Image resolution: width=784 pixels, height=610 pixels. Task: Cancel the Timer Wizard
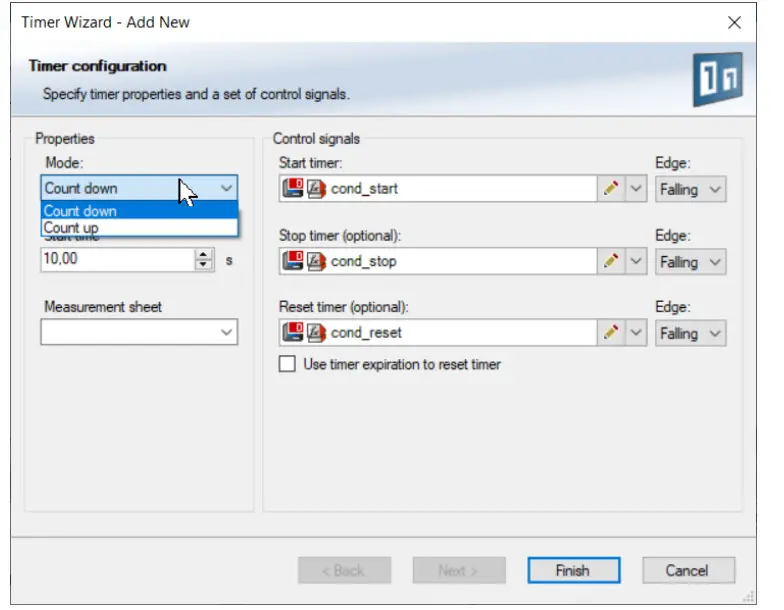pos(688,570)
